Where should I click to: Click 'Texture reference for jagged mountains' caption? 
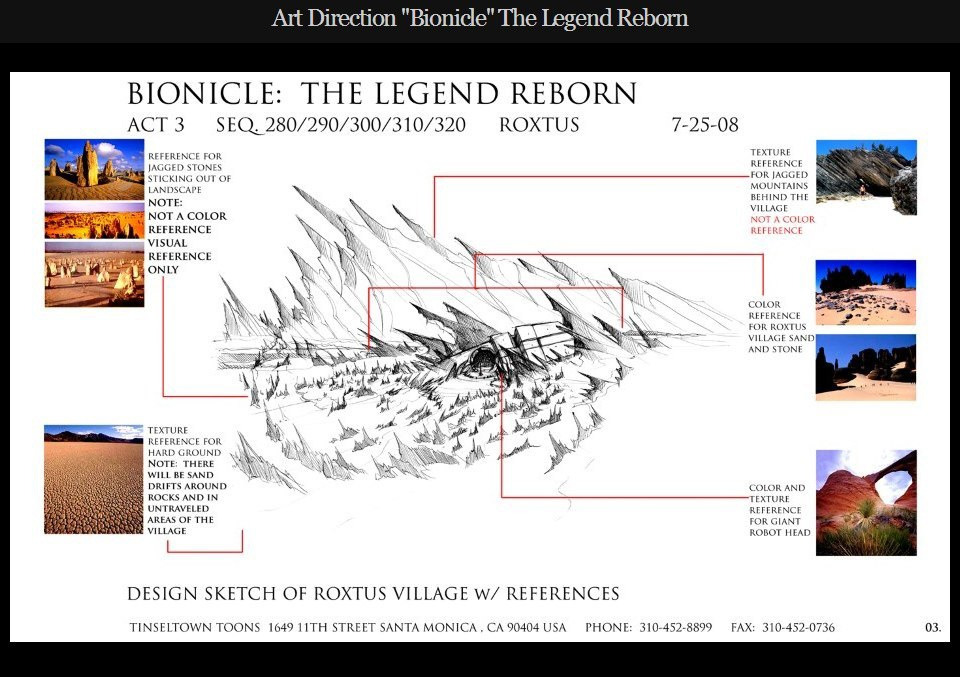[779, 180]
